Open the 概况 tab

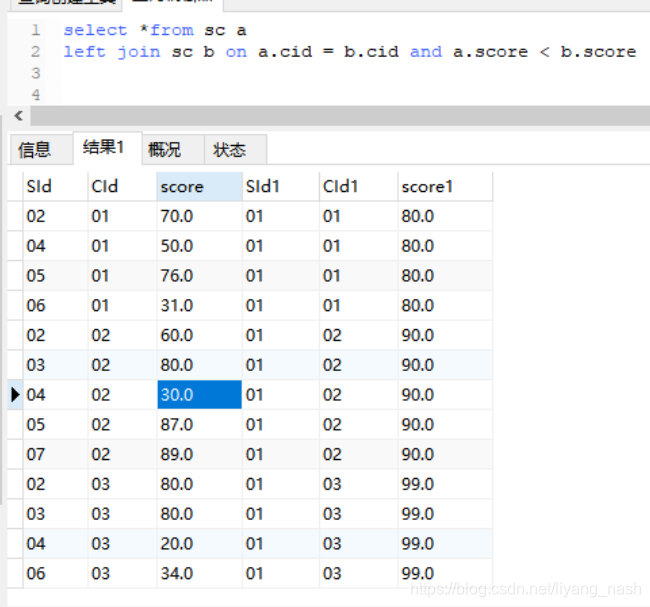click(x=173, y=150)
